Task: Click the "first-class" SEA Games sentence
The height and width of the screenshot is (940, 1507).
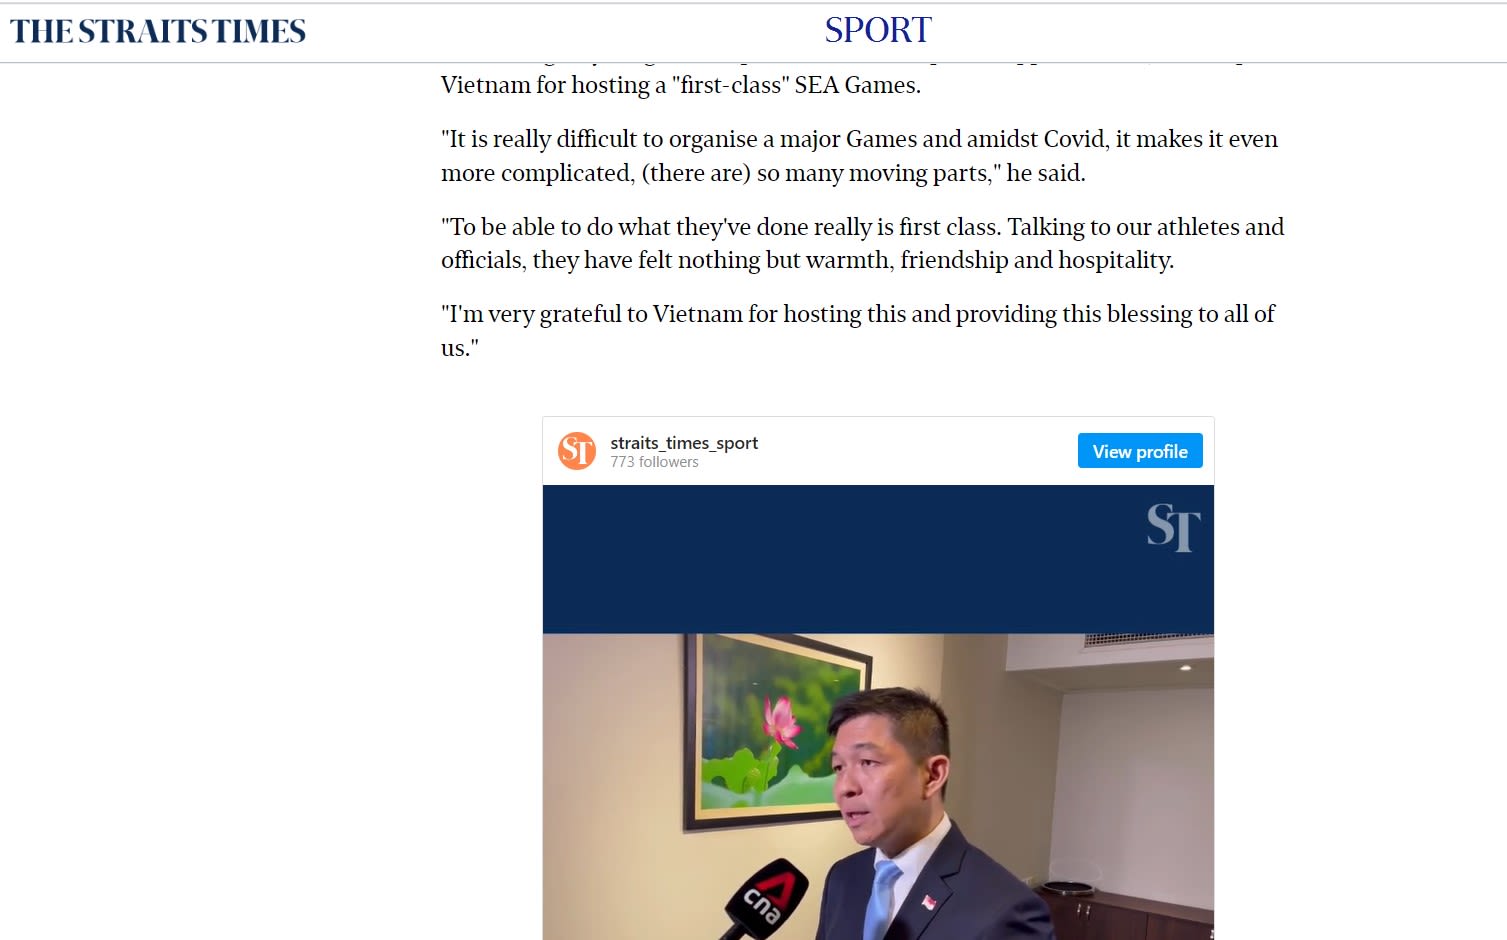Action: [x=681, y=85]
